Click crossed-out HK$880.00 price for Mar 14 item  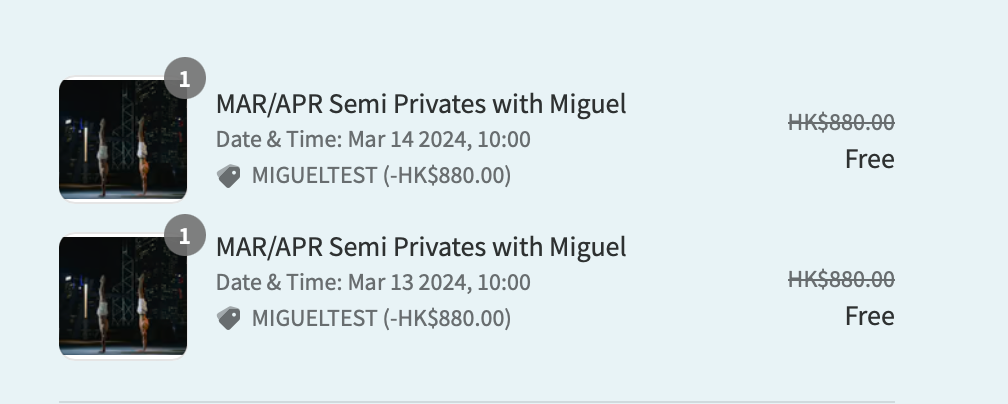[x=841, y=123]
